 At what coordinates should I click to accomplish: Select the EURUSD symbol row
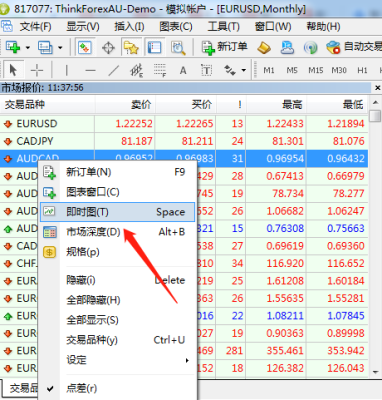[x=184, y=124]
